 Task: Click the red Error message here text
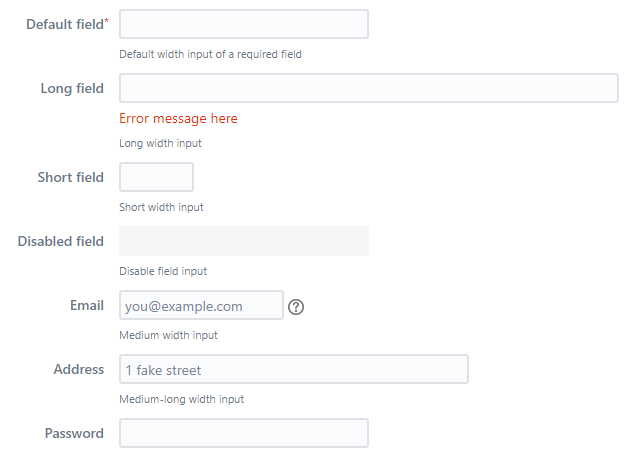click(178, 118)
